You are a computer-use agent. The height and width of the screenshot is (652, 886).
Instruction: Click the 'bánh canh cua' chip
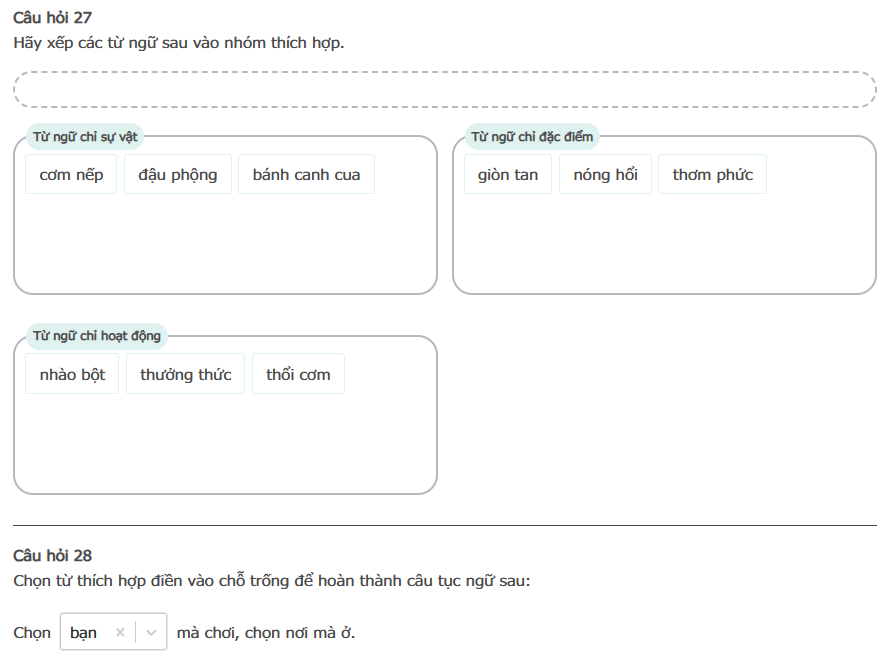pyautogui.click(x=306, y=174)
